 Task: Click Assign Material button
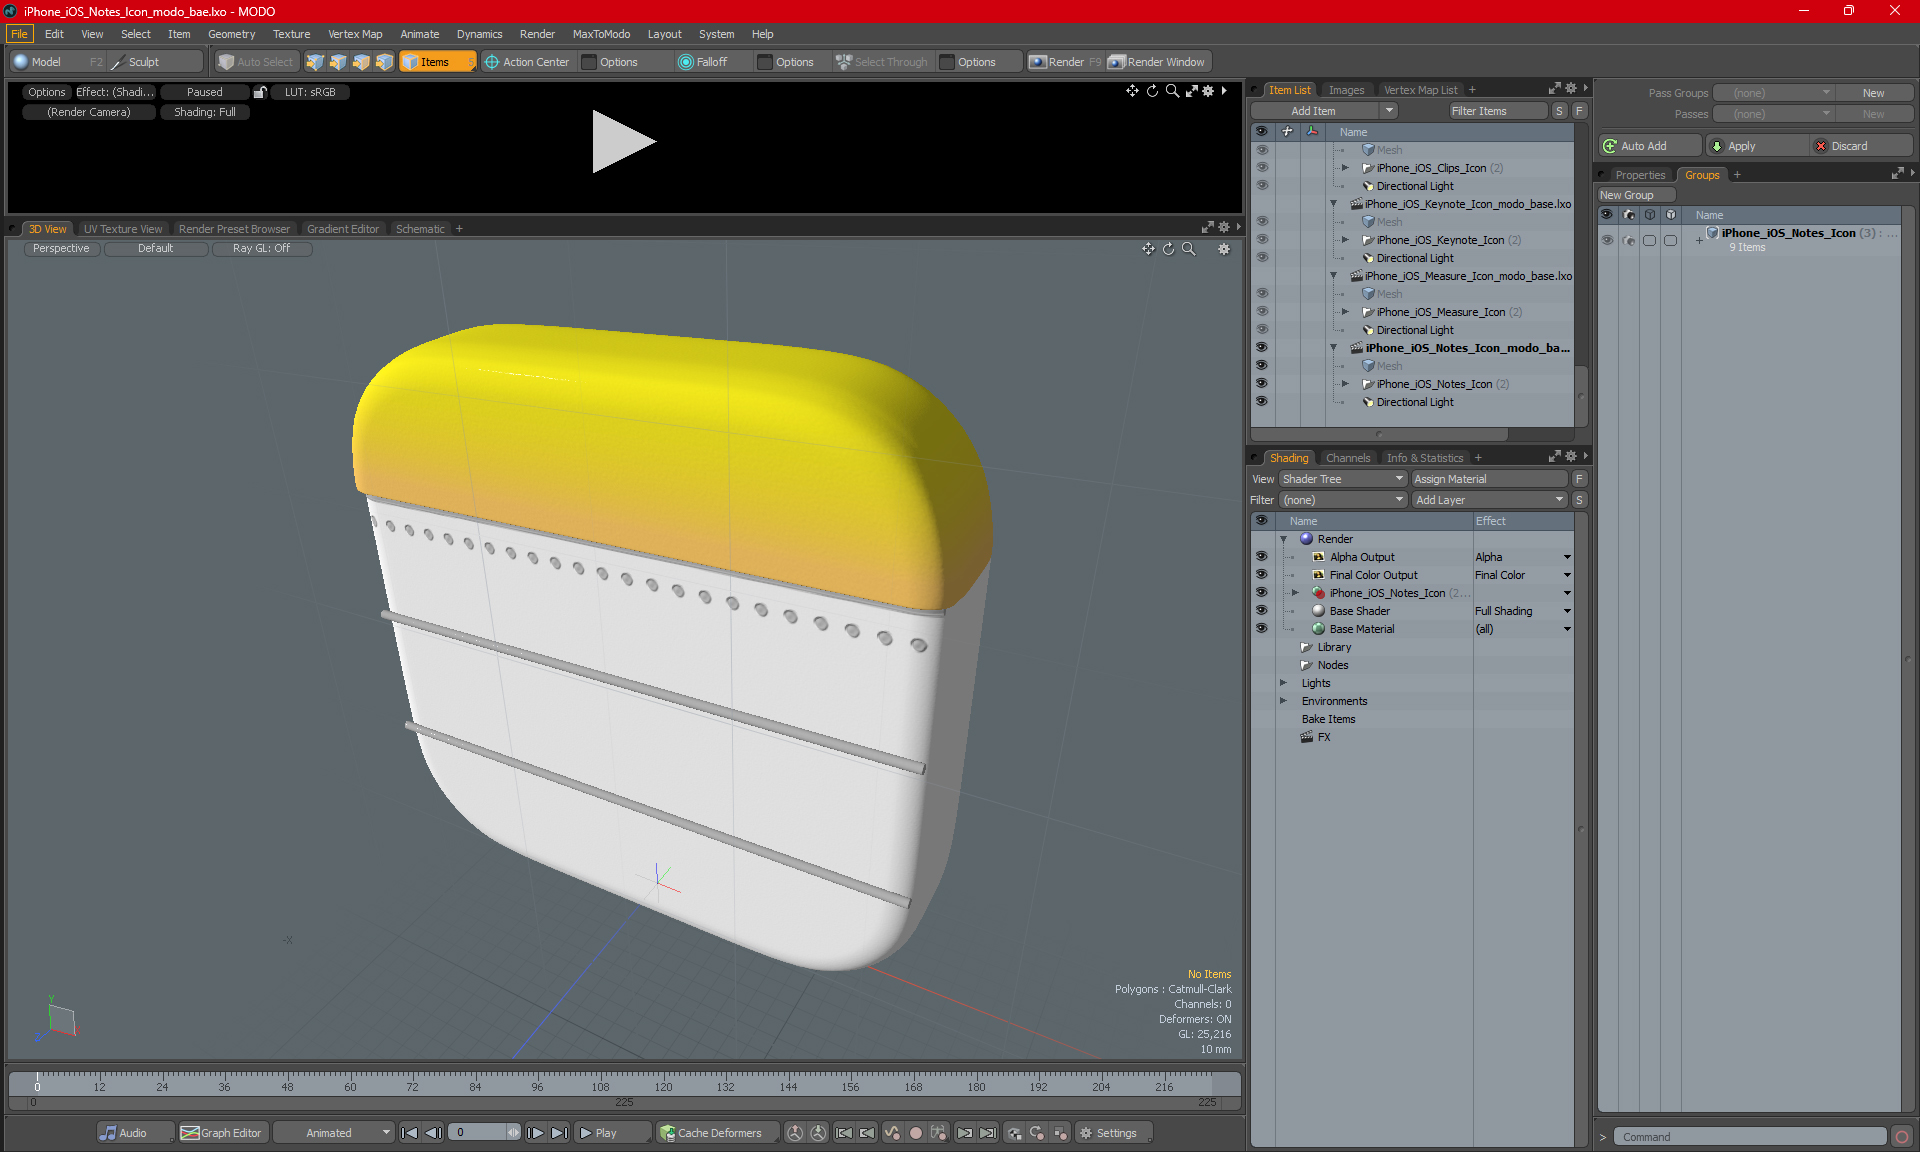(x=1490, y=479)
